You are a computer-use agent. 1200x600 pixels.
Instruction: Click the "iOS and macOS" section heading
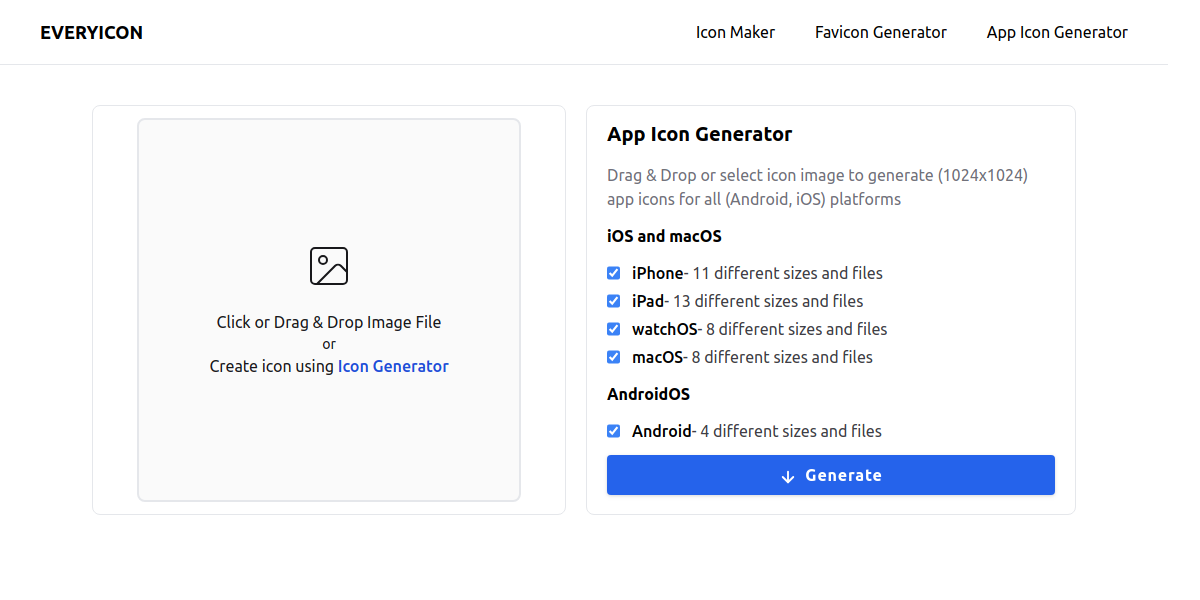(664, 237)
